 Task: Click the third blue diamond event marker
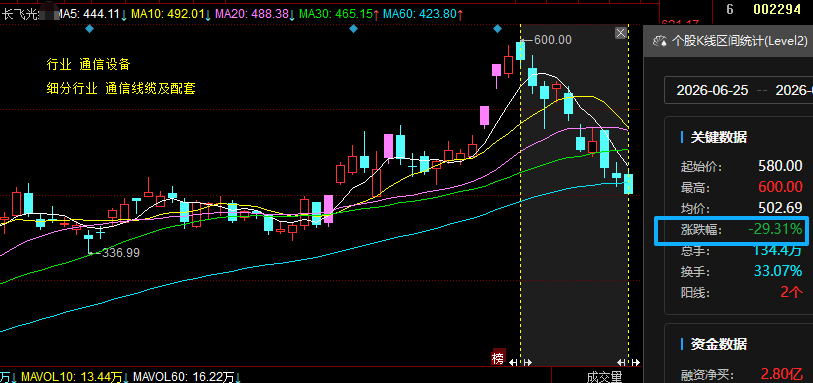point(498,29)
